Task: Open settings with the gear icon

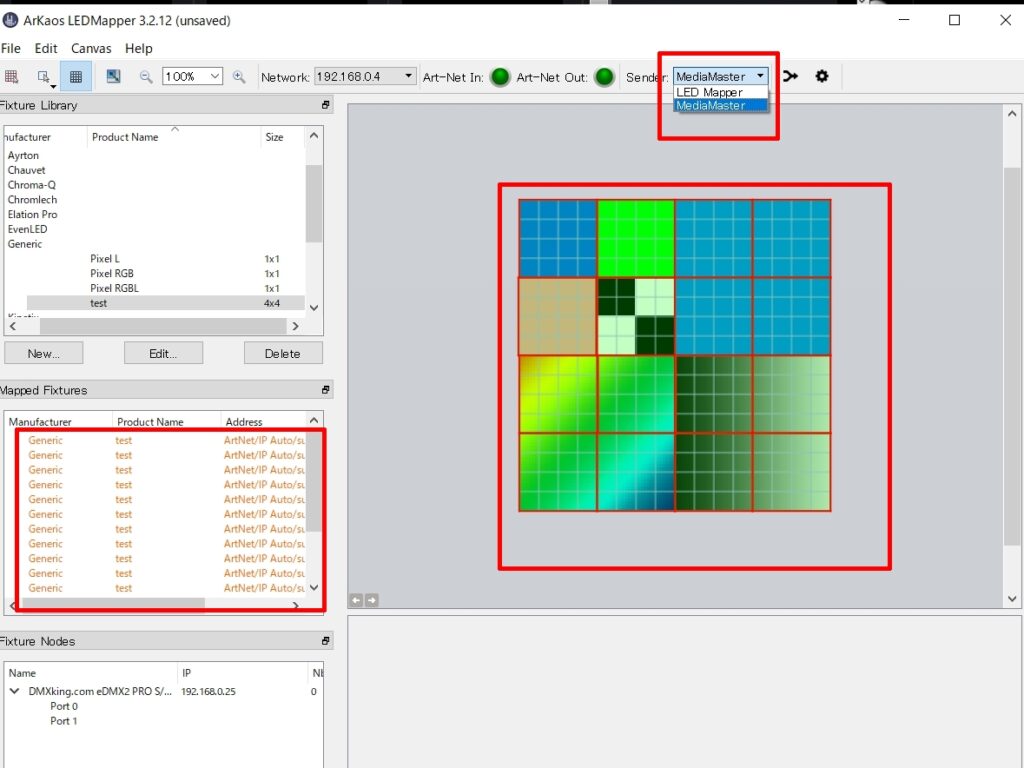Action: pos(822,76)
